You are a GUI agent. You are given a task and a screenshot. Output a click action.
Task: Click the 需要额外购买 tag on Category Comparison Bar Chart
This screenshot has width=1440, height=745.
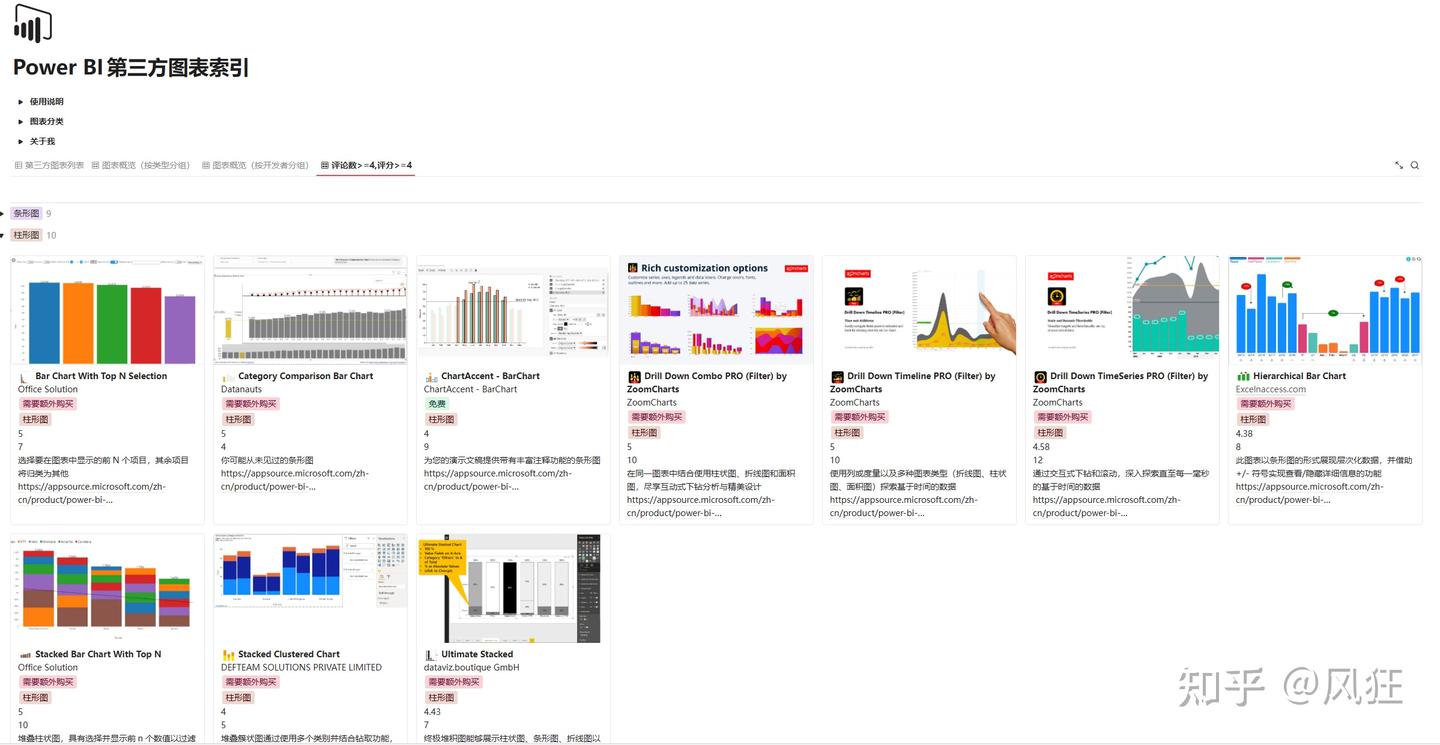pyautogui.click(x=250, y=404)
